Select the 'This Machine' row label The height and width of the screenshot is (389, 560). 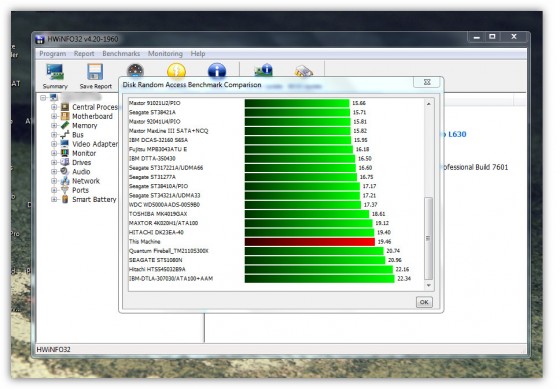[144, 241]
